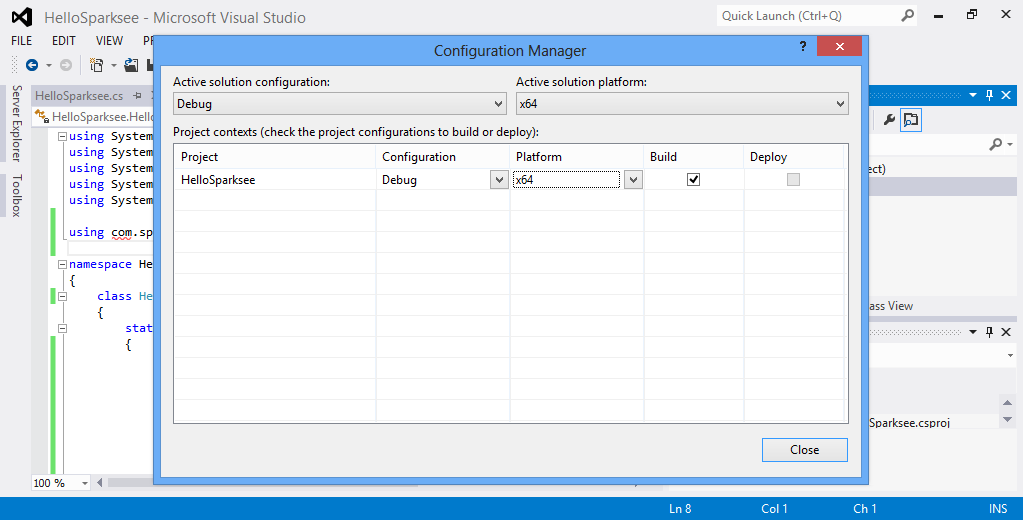Click the Ln 8 status bar entry
Viewport: 1023px width, 520px height.
680,508
